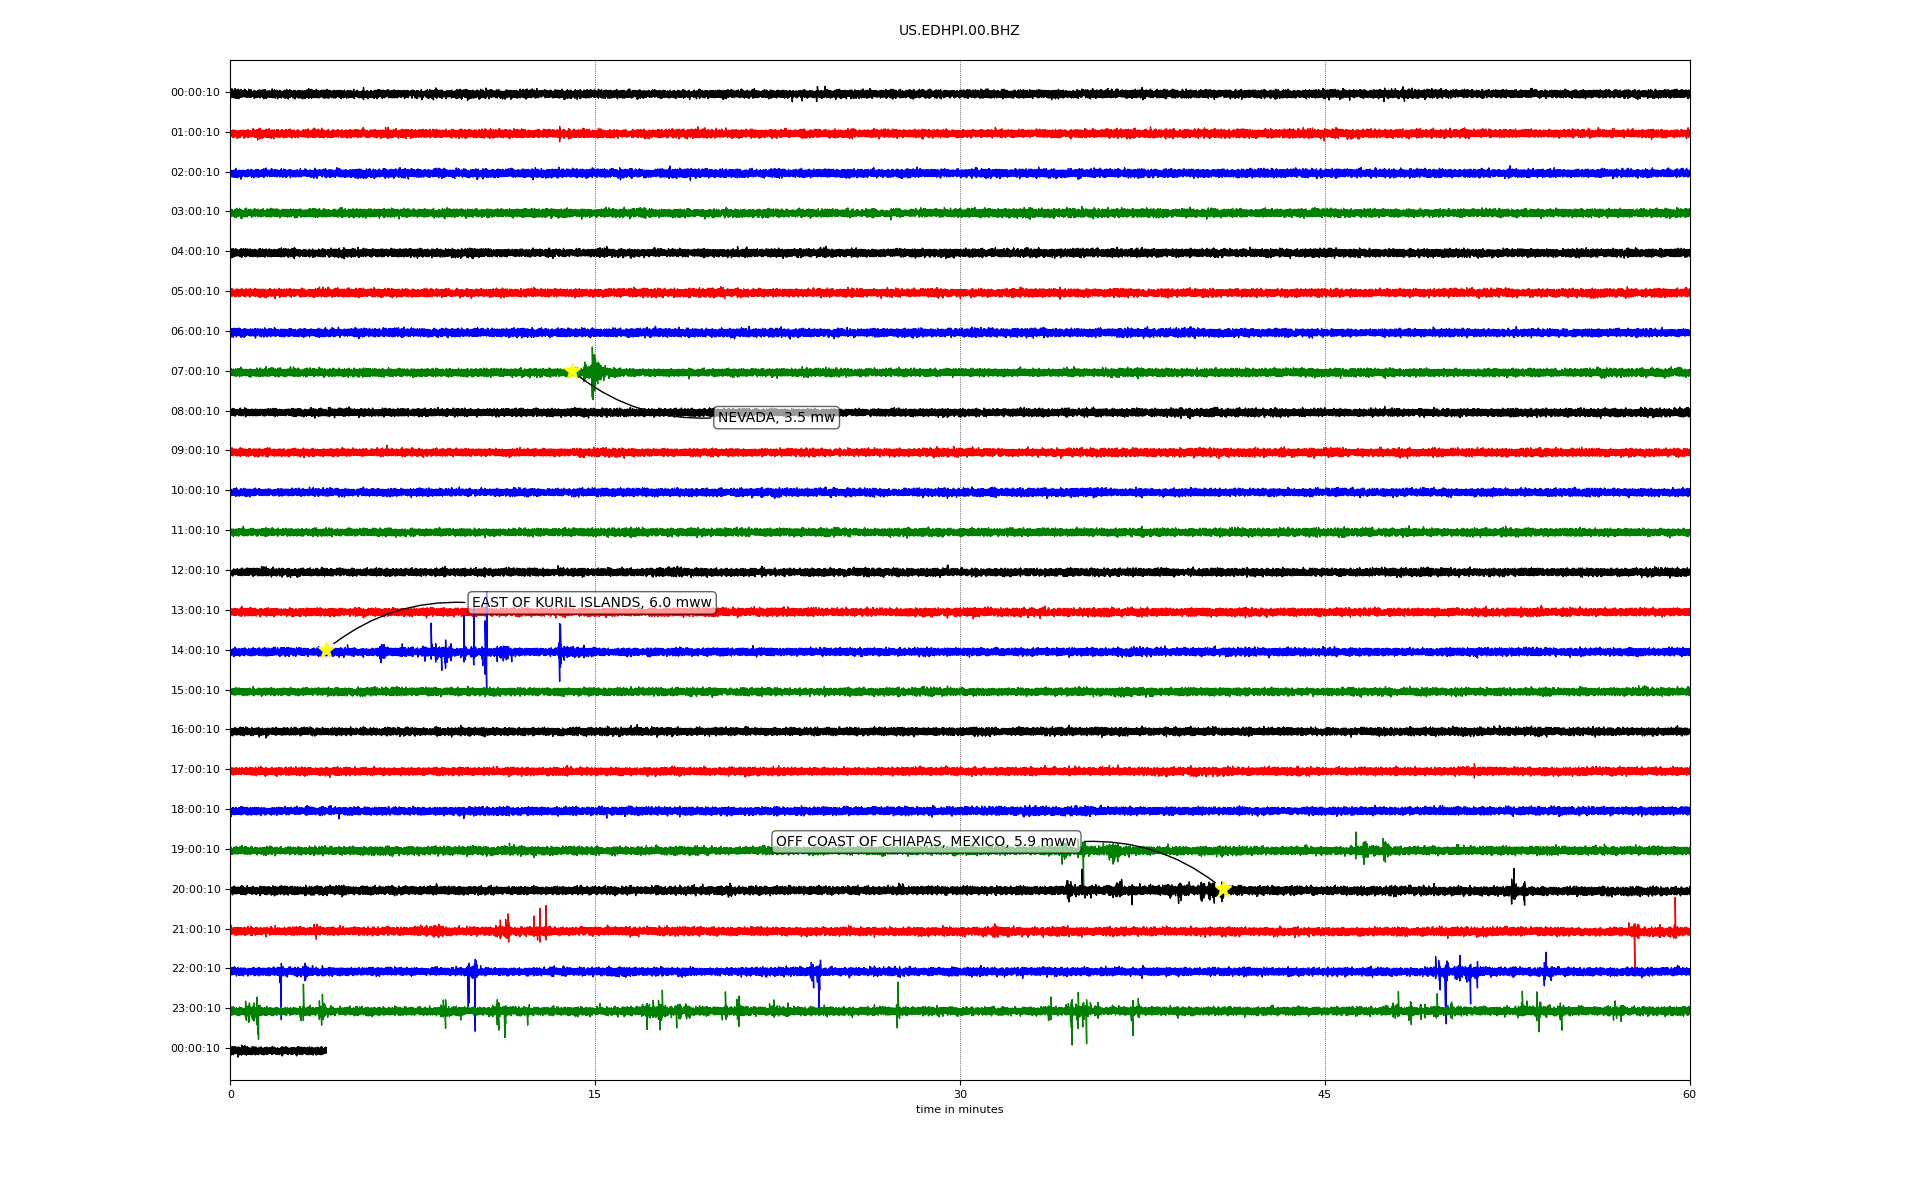Click the plot title US.EDHPI.00.BHZ
Screen dimensions: 1920x1200
coord(959,31)
